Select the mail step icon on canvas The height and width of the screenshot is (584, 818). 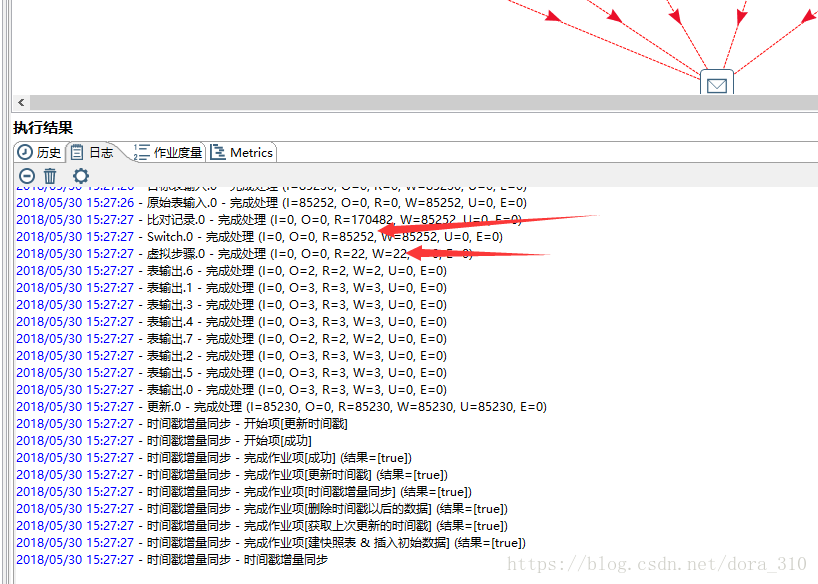pos(716,84)
